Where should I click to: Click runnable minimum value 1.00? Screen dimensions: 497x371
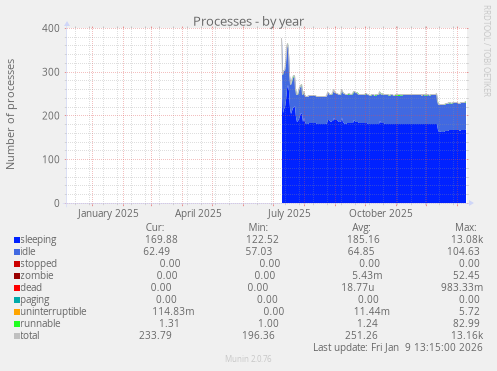tap(268, 323)
